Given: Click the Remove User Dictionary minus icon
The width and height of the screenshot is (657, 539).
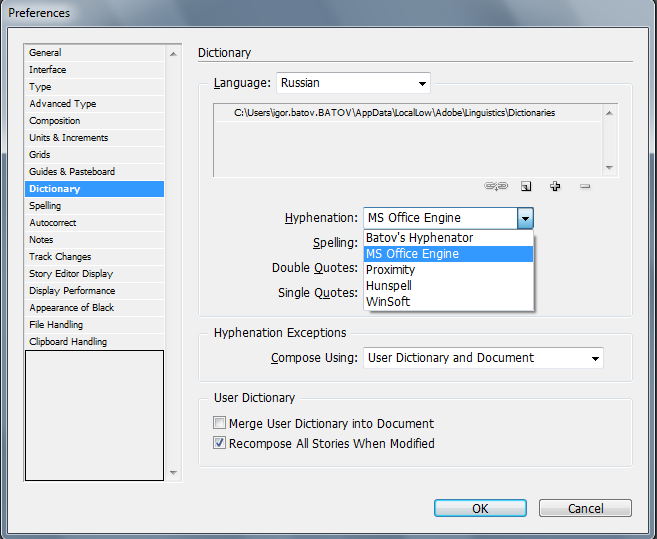Looking at the screenshot, I should [x=585, y=186].
